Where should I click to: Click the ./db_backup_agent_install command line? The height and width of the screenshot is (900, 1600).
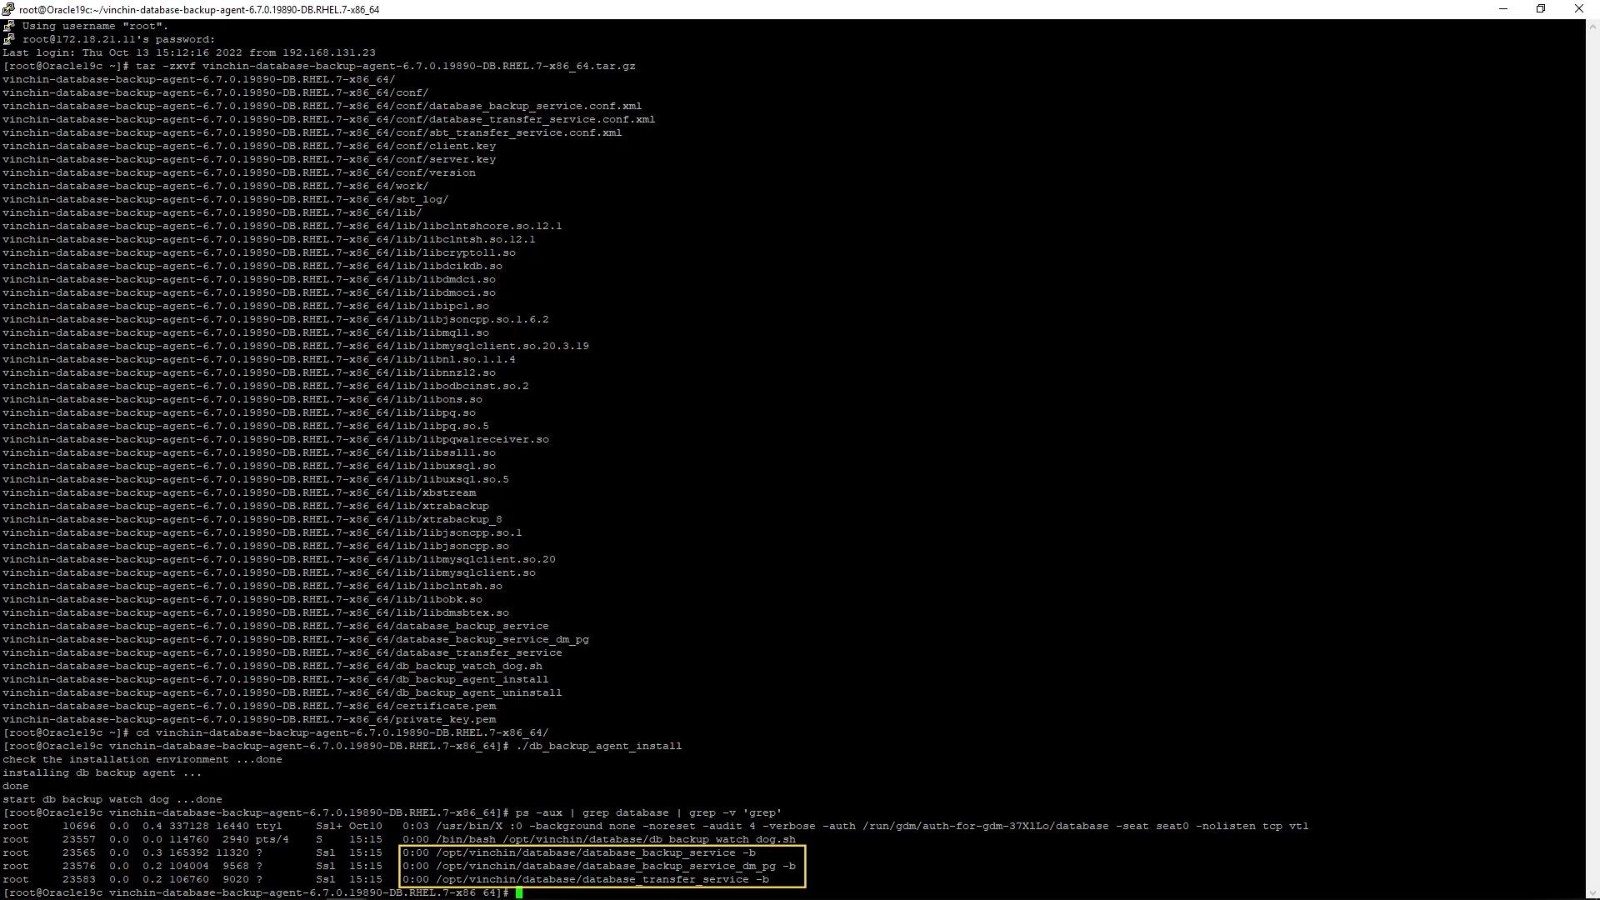342,746
